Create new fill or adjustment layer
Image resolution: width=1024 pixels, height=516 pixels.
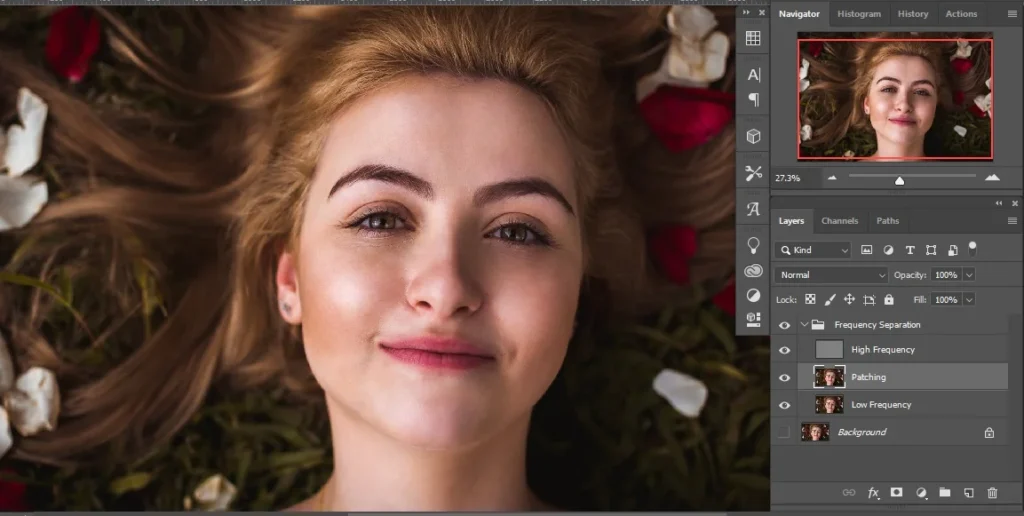coord(921,493)
